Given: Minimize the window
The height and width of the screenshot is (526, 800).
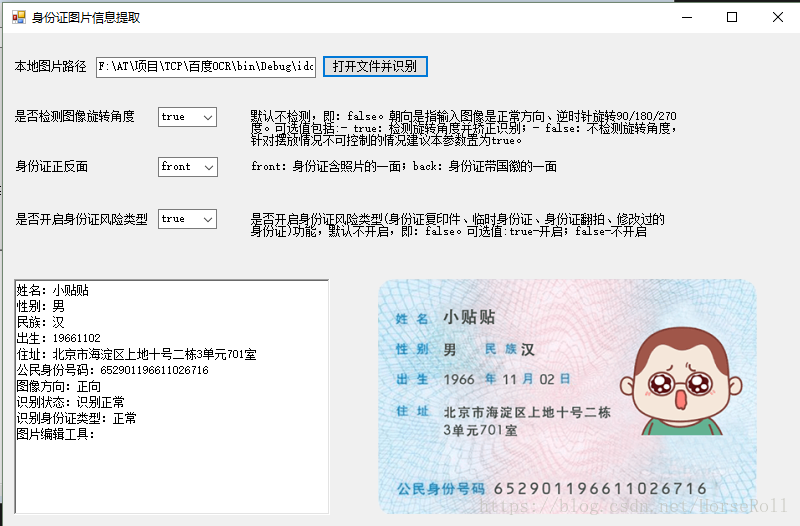Looking at the screenshot, I should tap(687, 17).
